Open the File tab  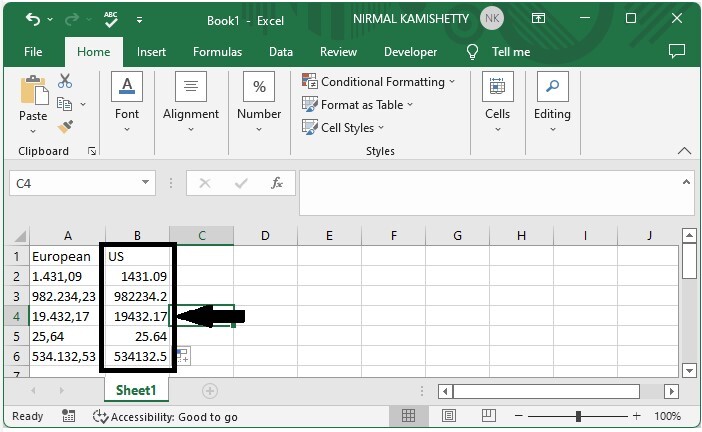click(33, 52)
